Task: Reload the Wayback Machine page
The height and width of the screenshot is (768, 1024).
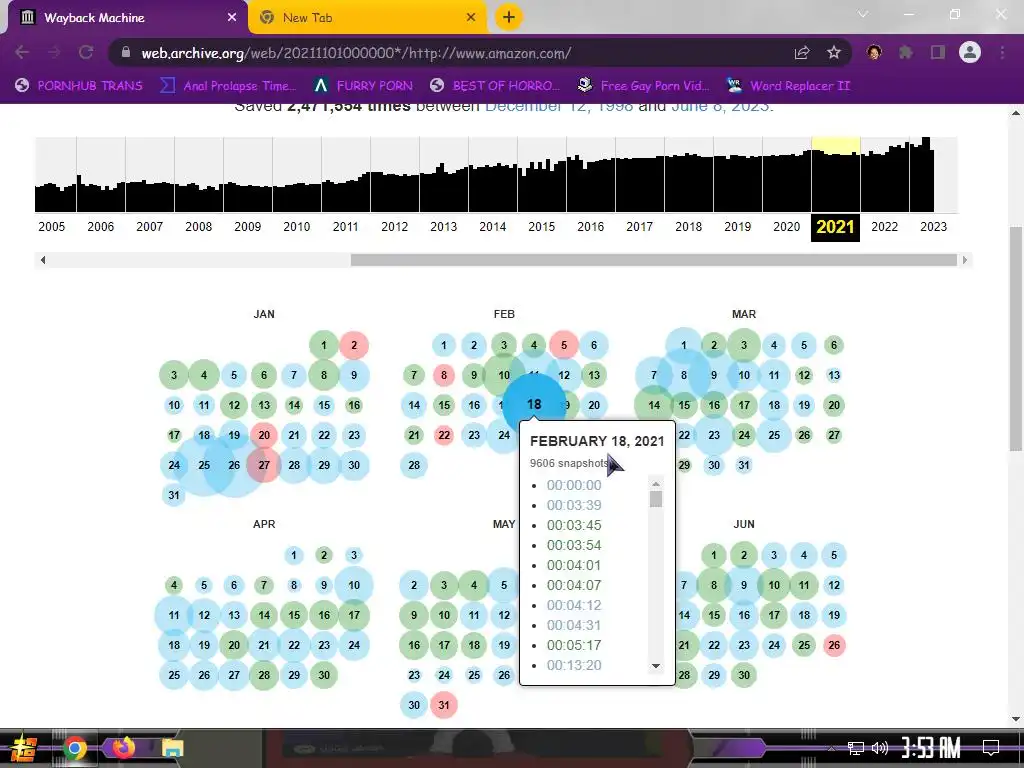Action: 86,52
